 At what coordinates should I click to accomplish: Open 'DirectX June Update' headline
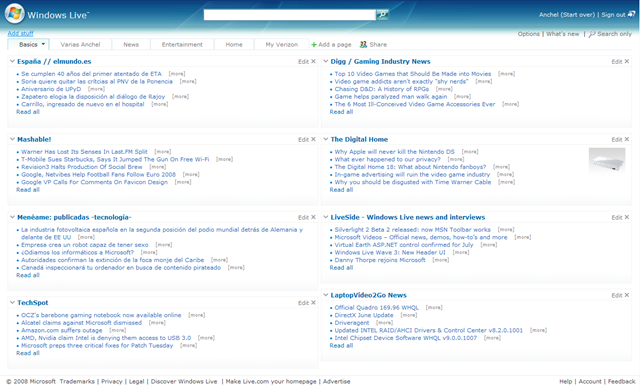[364, 315]
